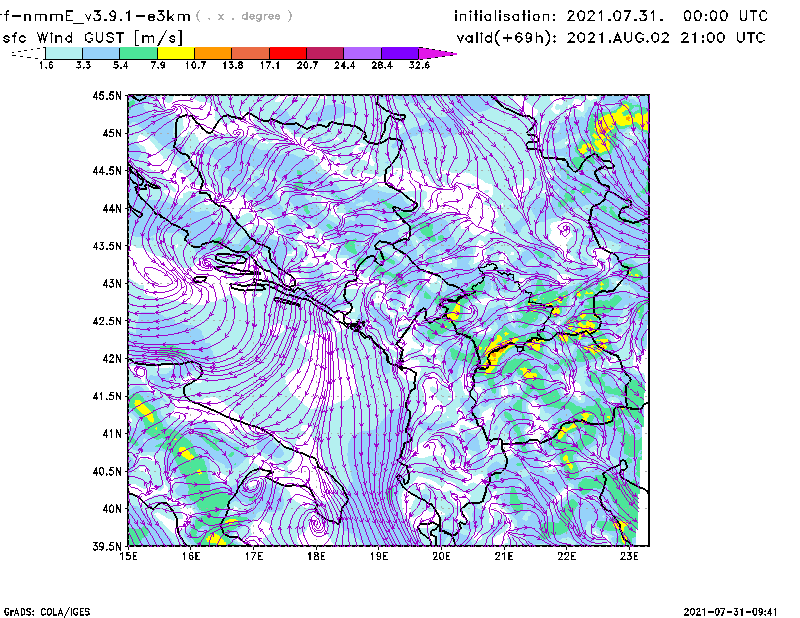Click the legend value '10.7'

tap(195, 65)
